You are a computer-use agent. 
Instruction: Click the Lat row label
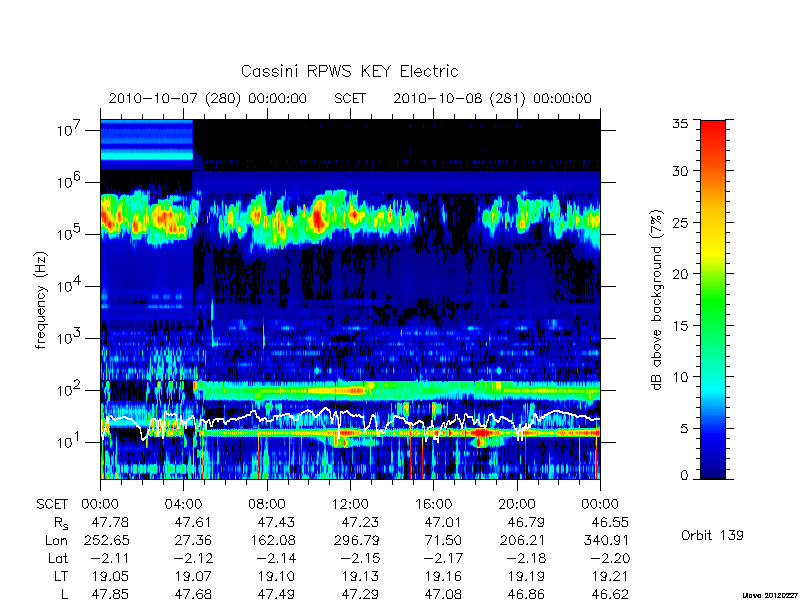tap(58, 559)
